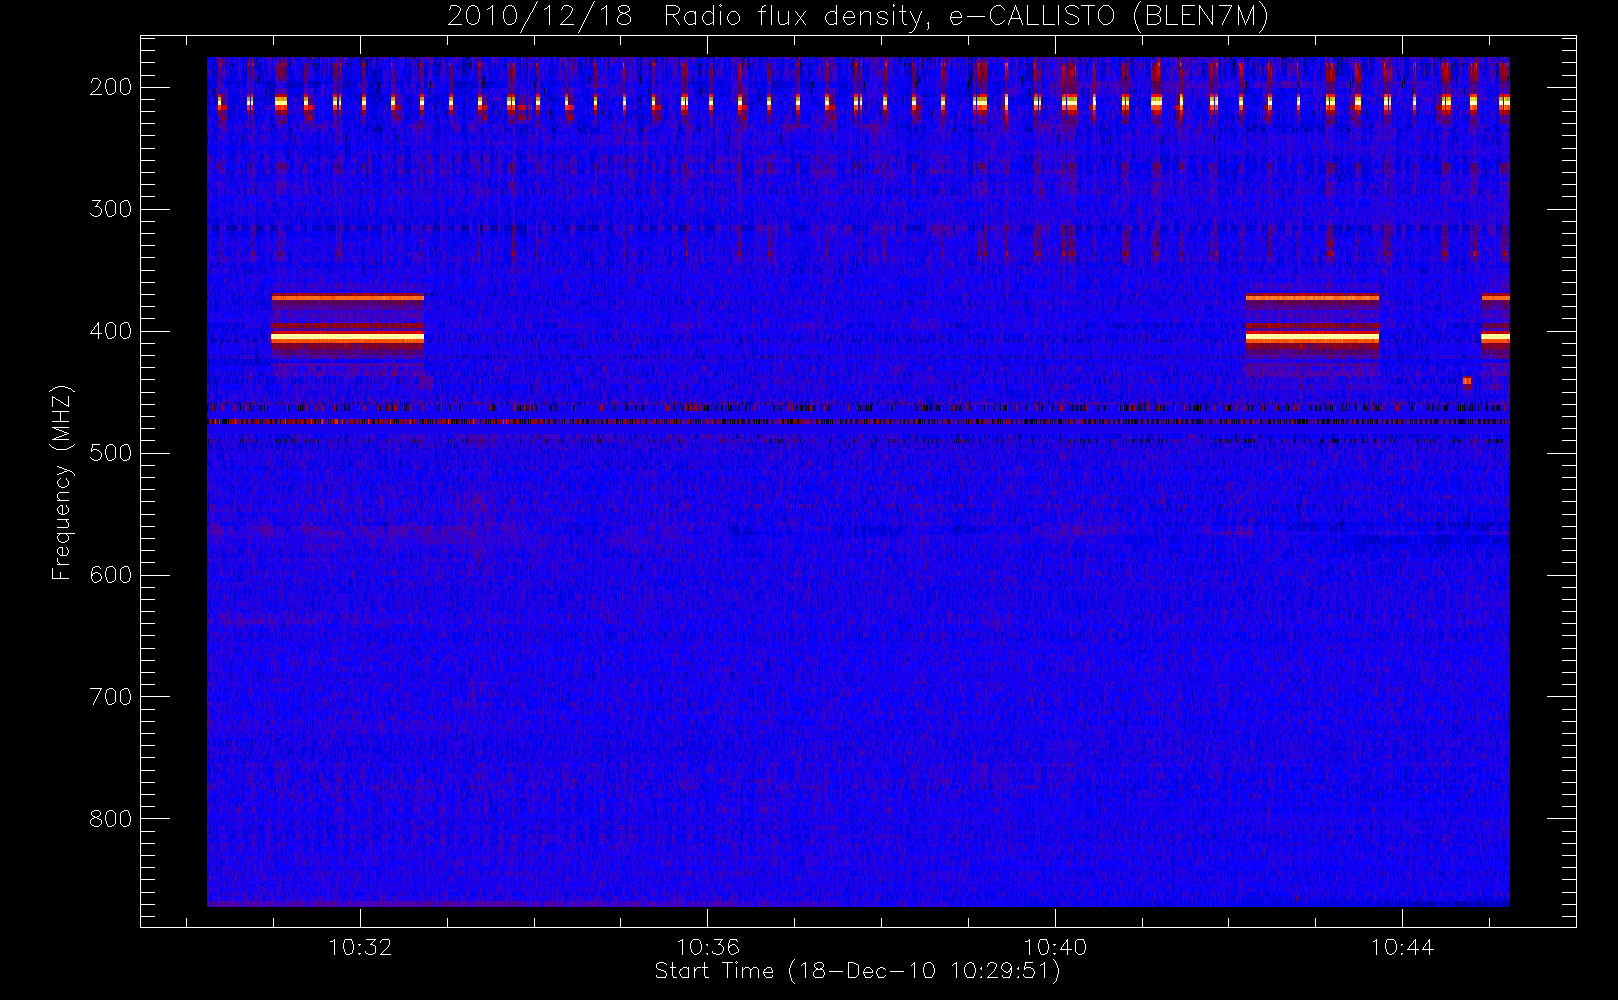Image resolution: width=1618 pixels, height=1000 pixels.
Task: Click the 300 frequency tick label
Action: point(111,209)
